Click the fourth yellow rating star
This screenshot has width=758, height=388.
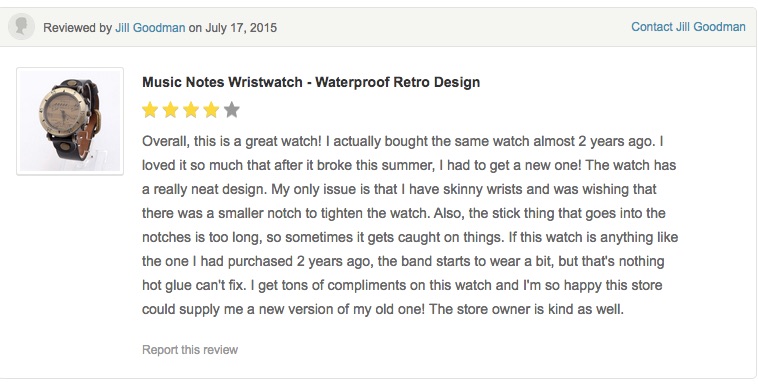click(x=211, y=110)
